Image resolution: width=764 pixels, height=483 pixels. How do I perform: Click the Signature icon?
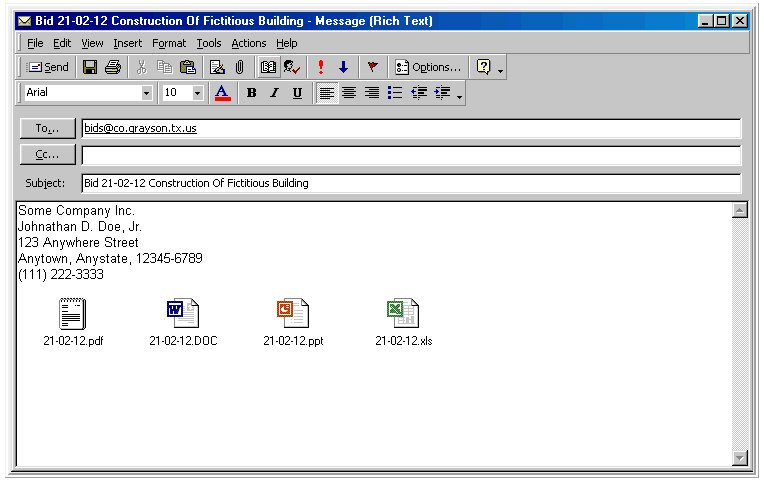[217, 67]
